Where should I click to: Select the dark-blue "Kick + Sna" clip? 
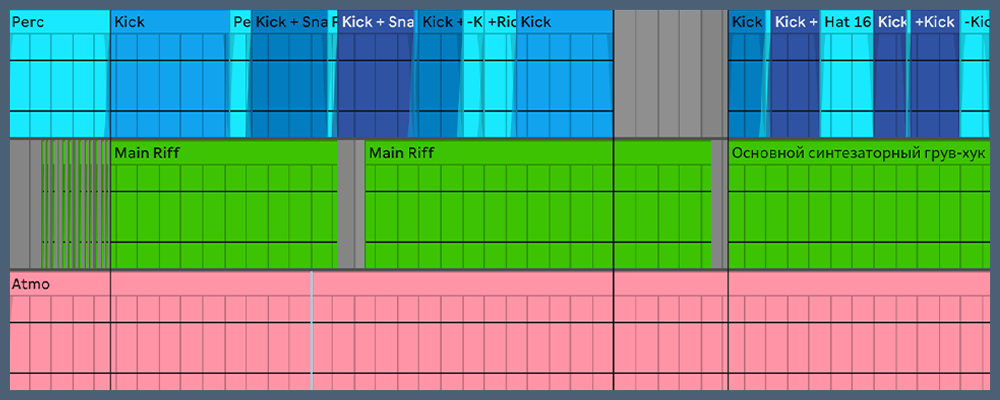pyautogui.click(x=376, y=73)
